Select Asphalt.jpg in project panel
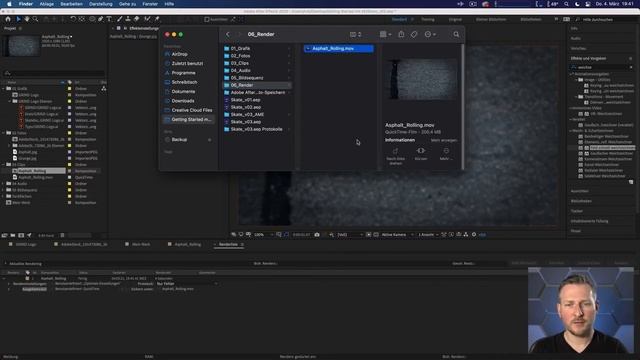640x360 pixels. tap(27, 152)
